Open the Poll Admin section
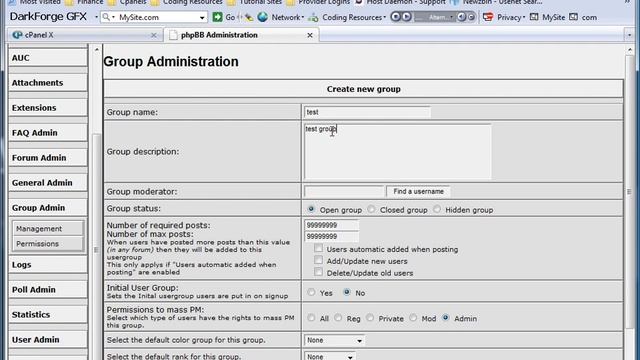 pos(48,289)
